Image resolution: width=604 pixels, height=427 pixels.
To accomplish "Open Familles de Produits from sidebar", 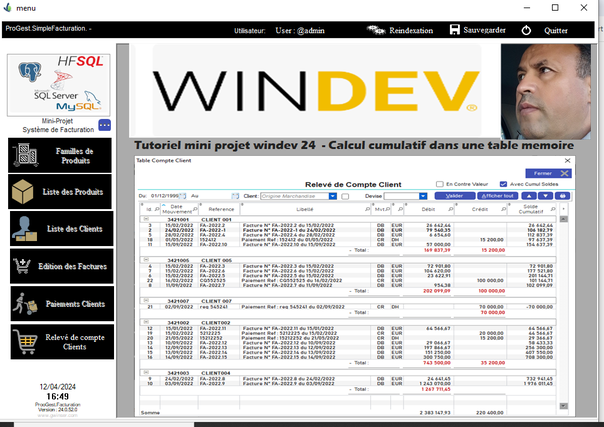I will (x=60, y=156).
